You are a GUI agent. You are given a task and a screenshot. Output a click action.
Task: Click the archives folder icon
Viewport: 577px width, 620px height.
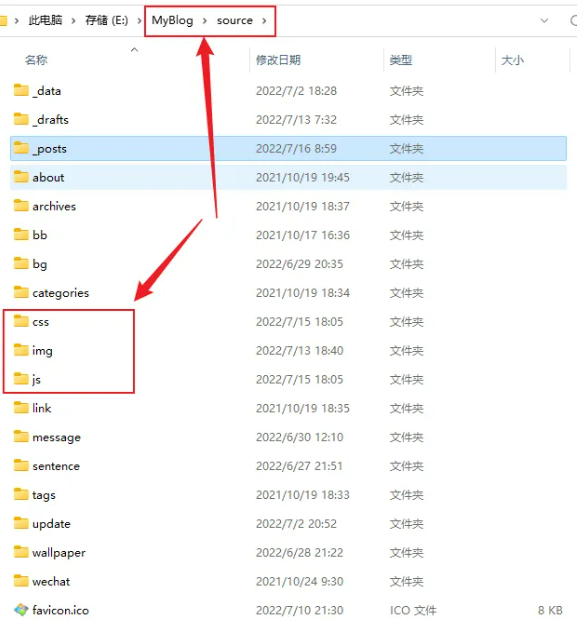[21, 206]
